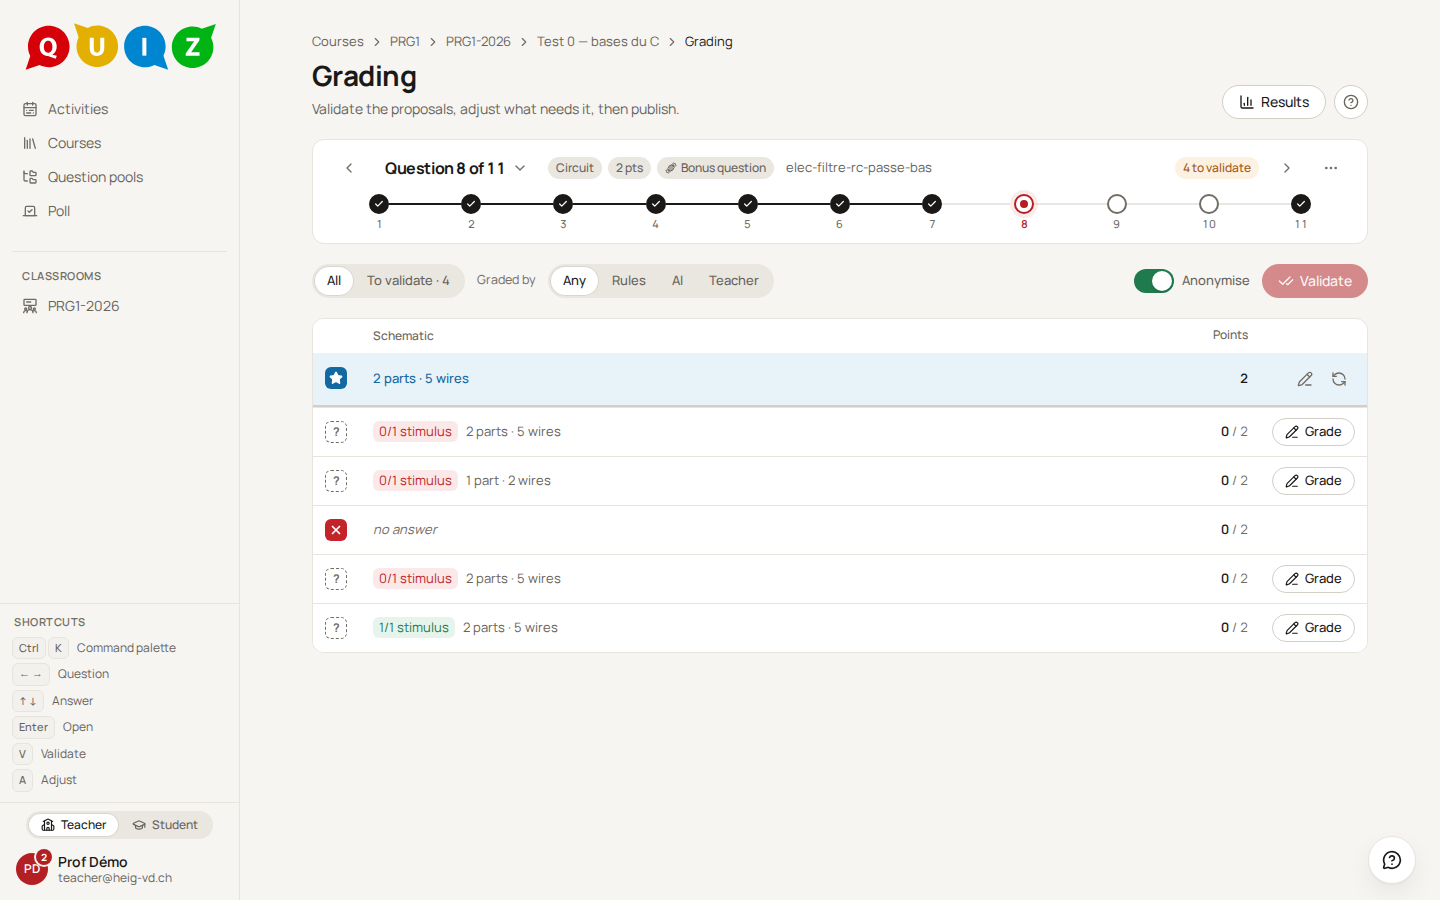This screenshot has width=1440, height=900.
Task: Click the refresh icon on the reference answer row
Action: (1339, 379)
